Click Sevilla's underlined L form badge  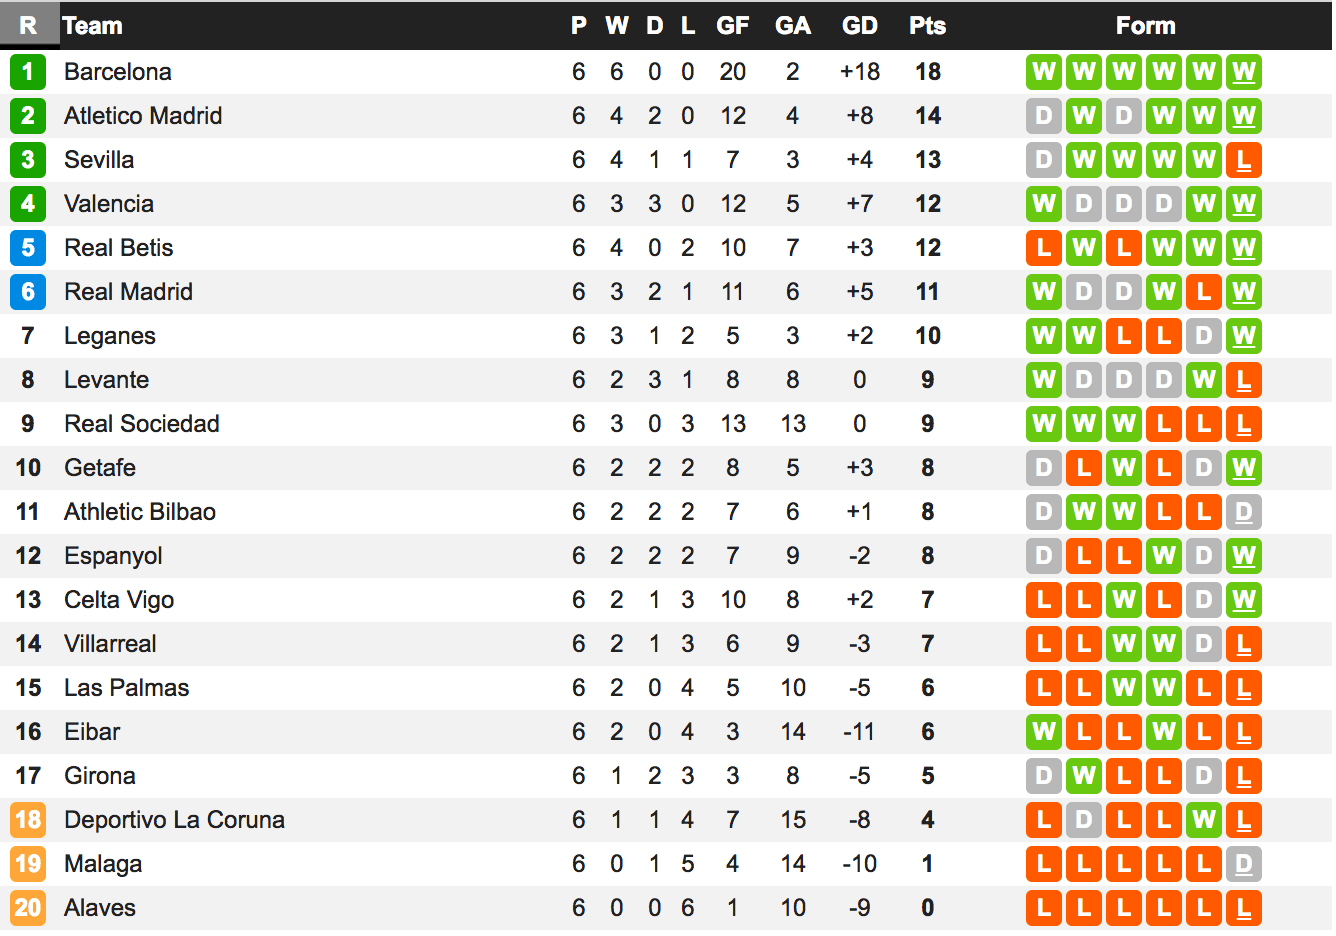[x=1244, y=160]
